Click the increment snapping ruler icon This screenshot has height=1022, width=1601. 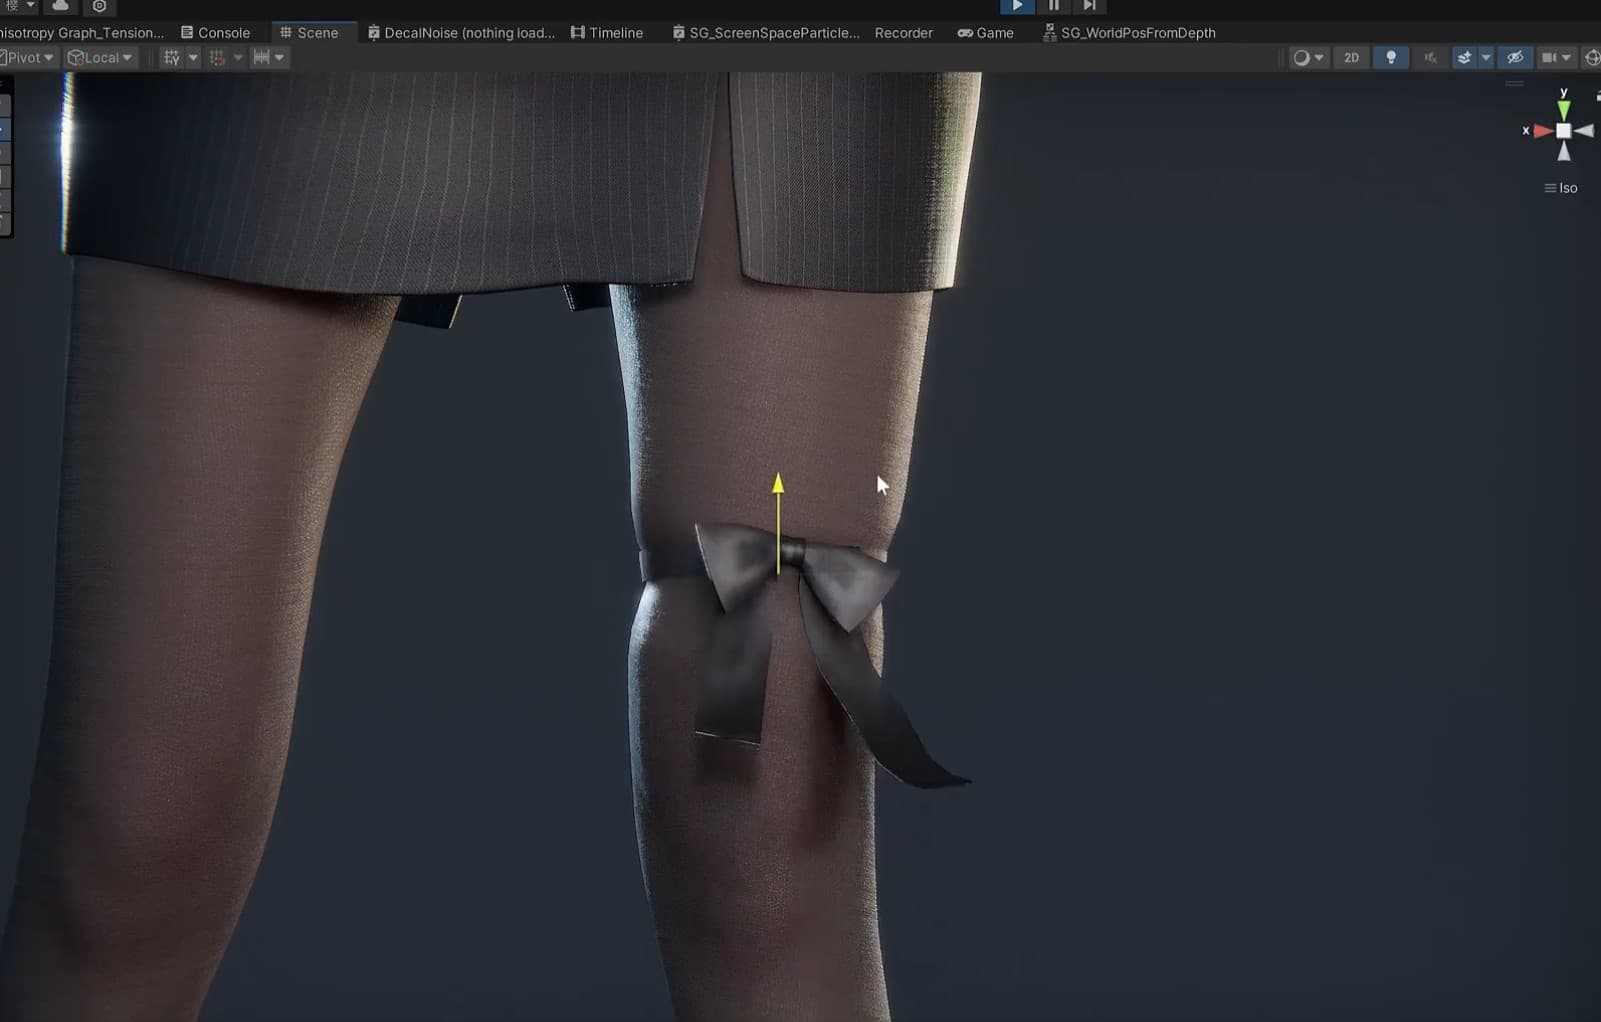(262, 58)
